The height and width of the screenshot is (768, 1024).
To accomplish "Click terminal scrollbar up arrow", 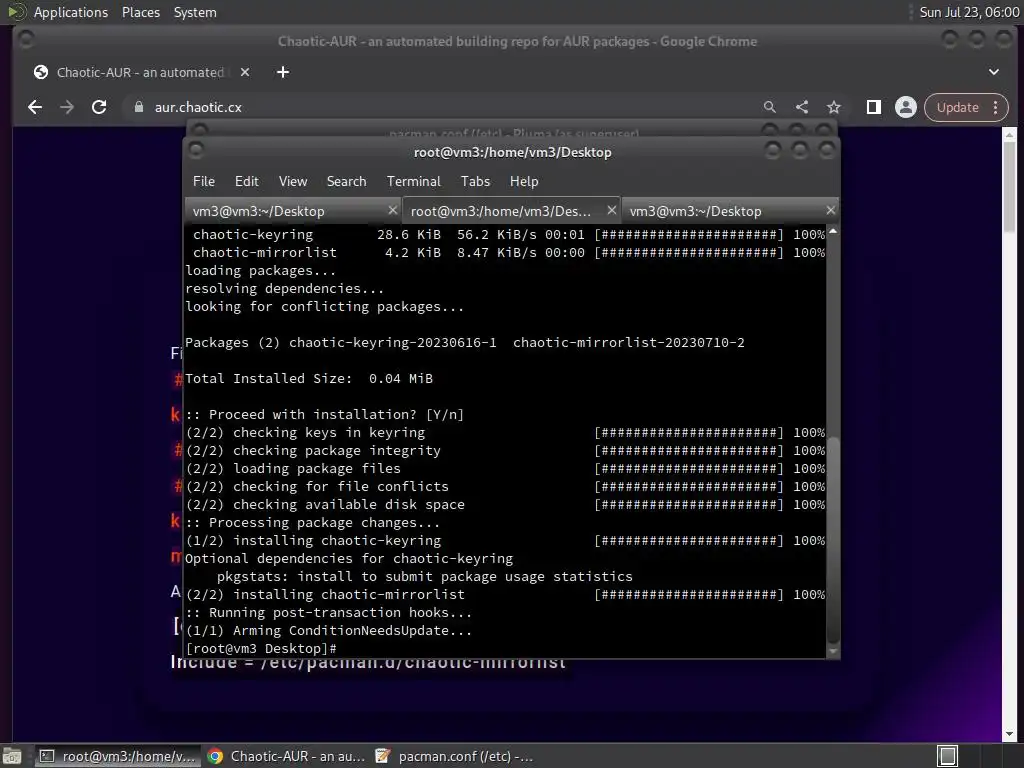I will [833, 231].
